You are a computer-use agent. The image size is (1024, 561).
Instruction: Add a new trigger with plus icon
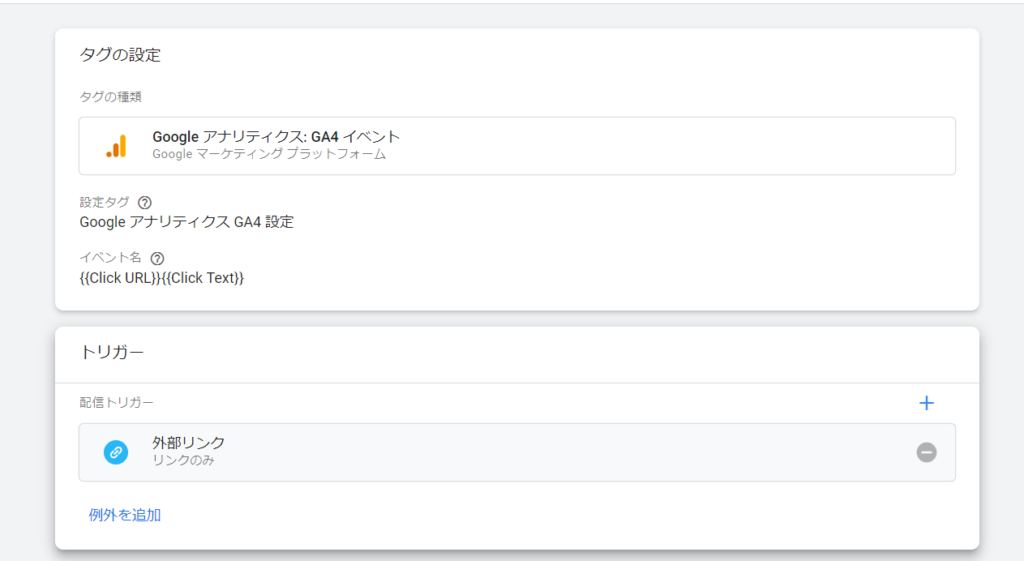point(926,403)
